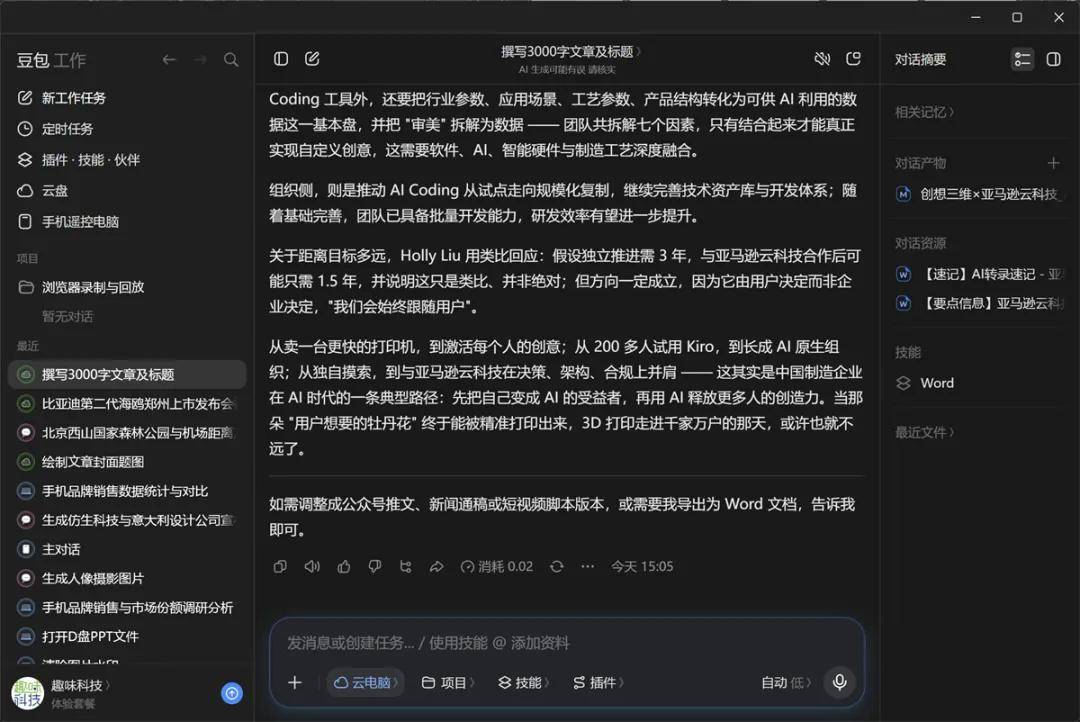Like the reply with thumbs-up icon
This screenshot has width=1080, height=722.
tap(344, 566)
